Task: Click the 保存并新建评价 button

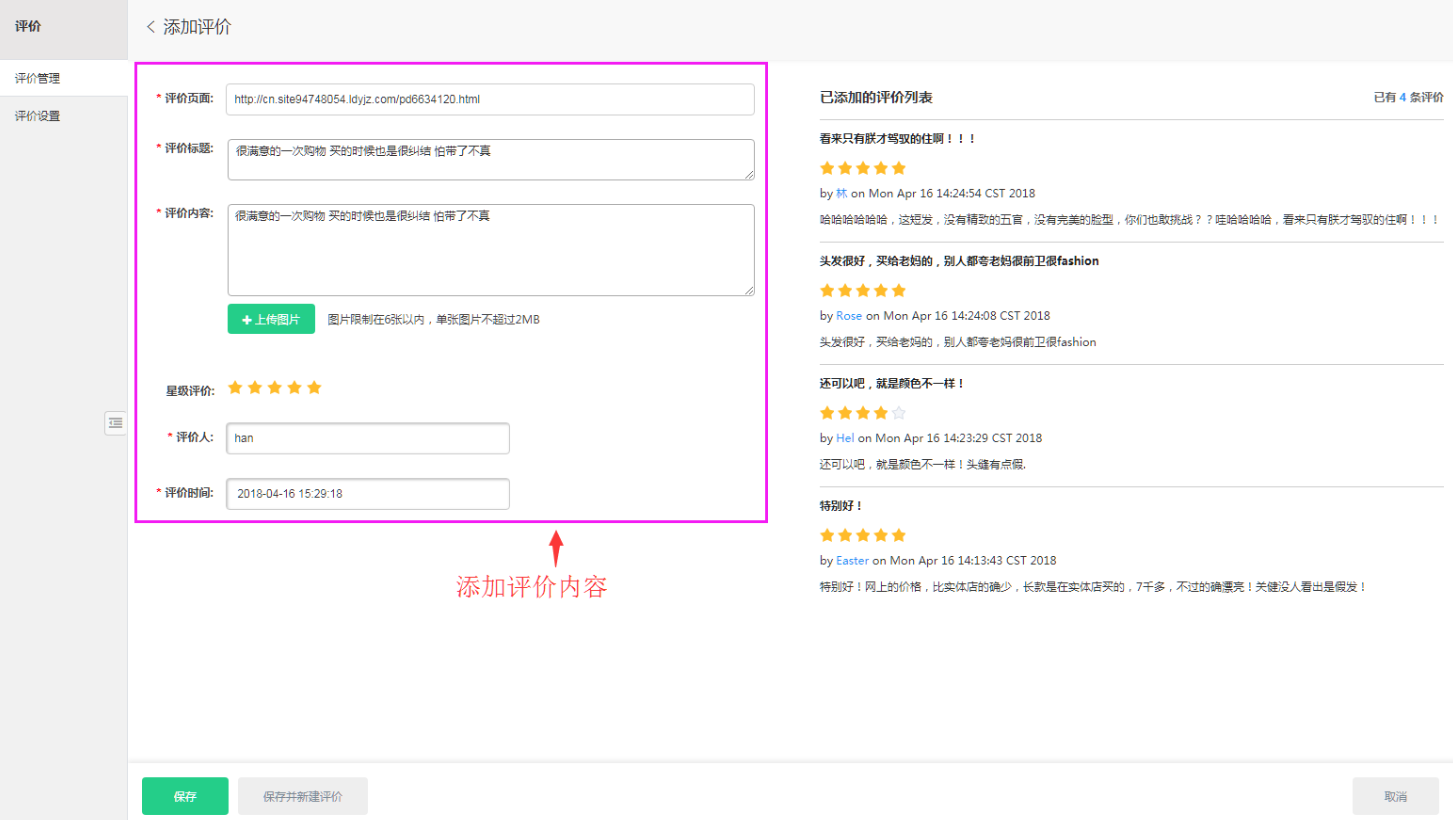Action: 302,796
